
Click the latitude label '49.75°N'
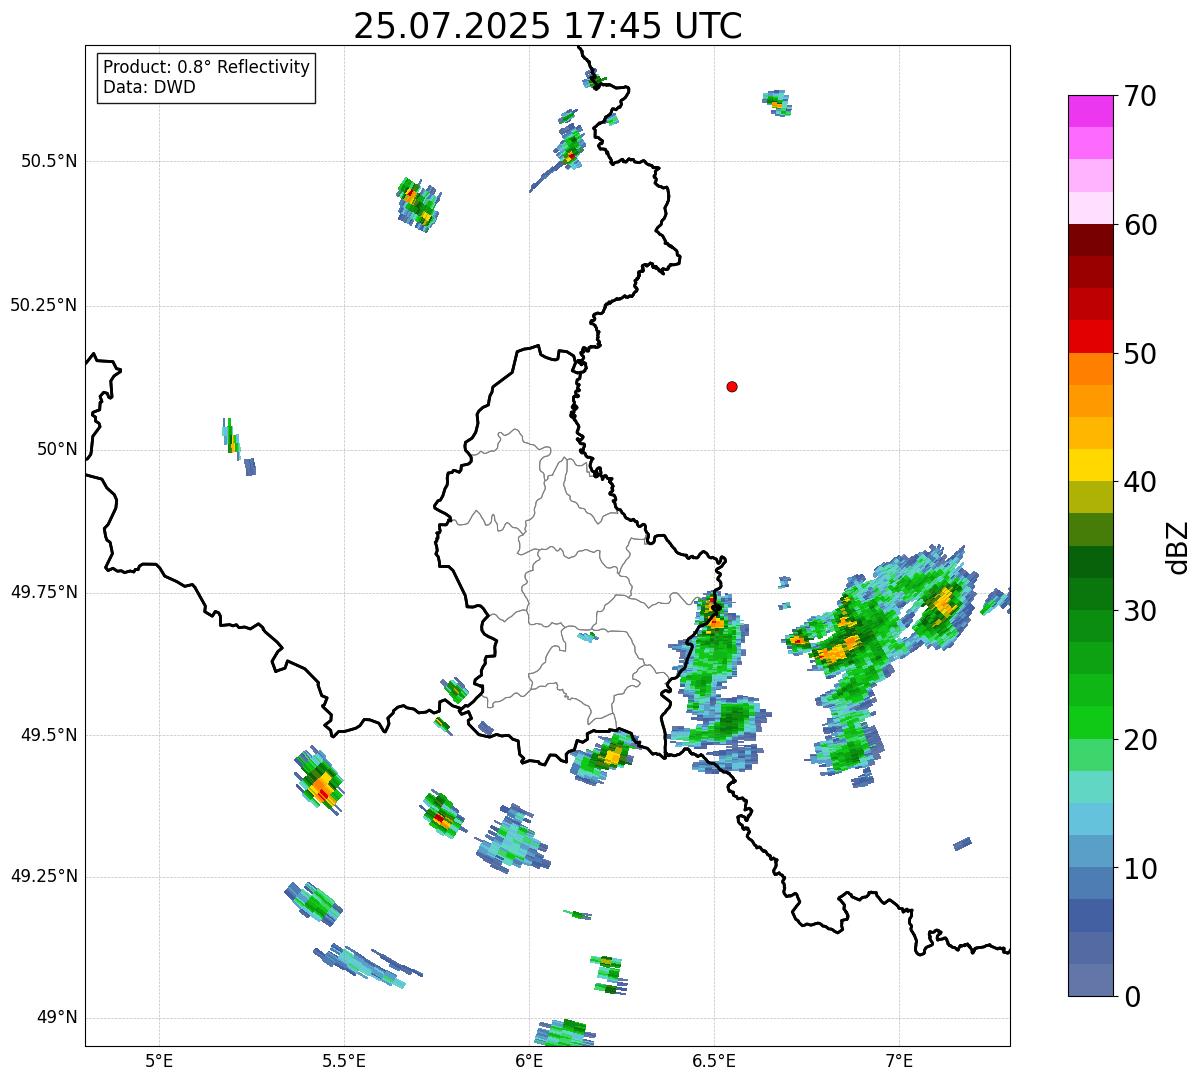(x=43, y=592)
